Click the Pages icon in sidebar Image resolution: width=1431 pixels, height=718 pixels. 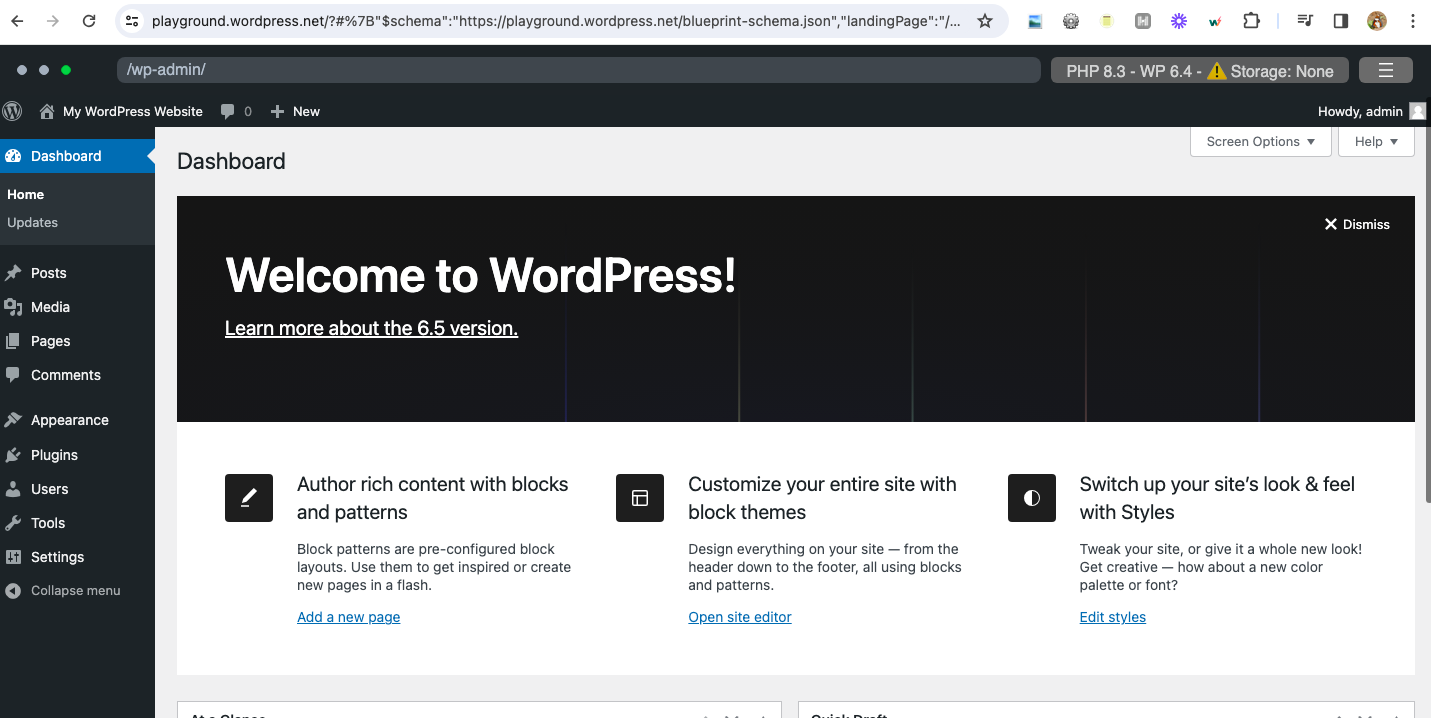click(x=13, y=341)
